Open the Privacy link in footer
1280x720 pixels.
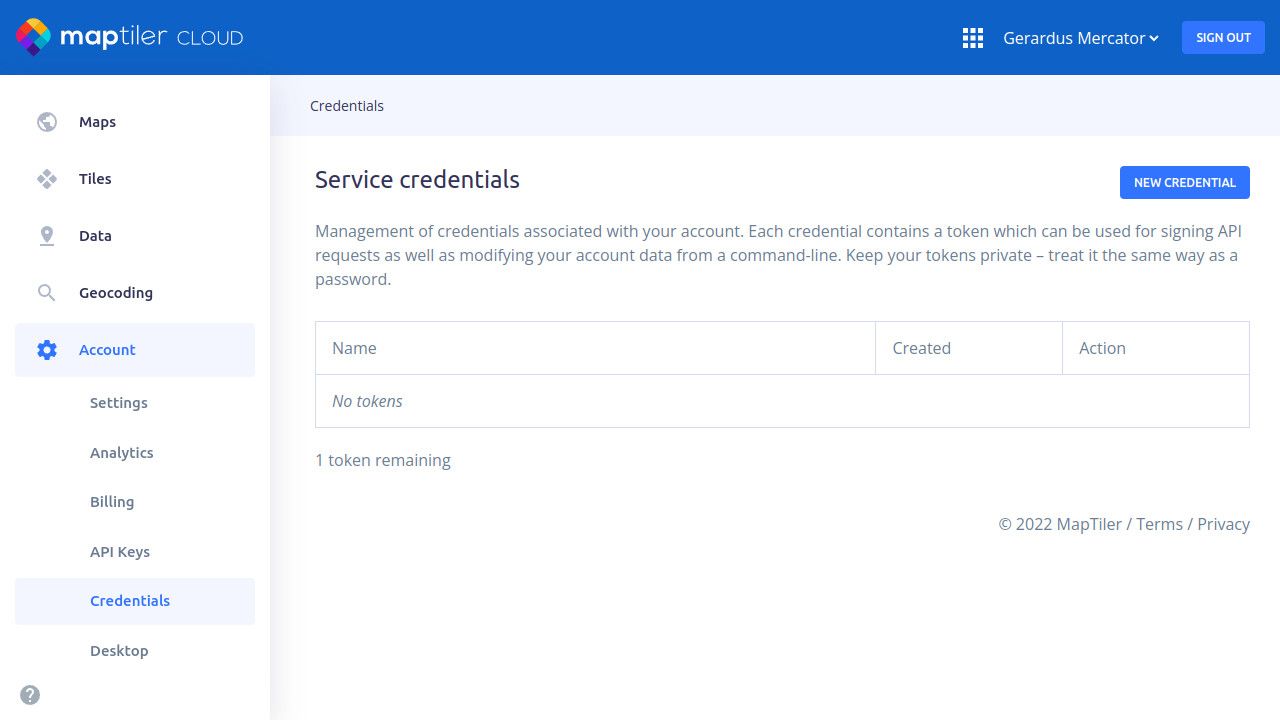click(1223, 524)
